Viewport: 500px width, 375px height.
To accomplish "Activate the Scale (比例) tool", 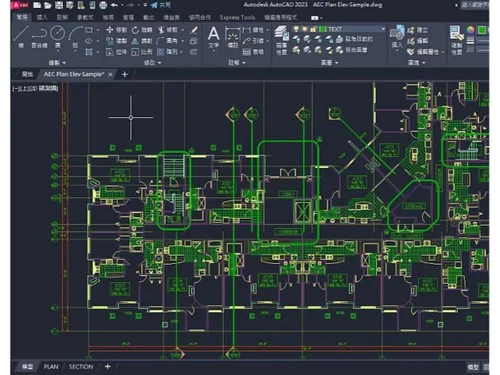I will [142, 52].
